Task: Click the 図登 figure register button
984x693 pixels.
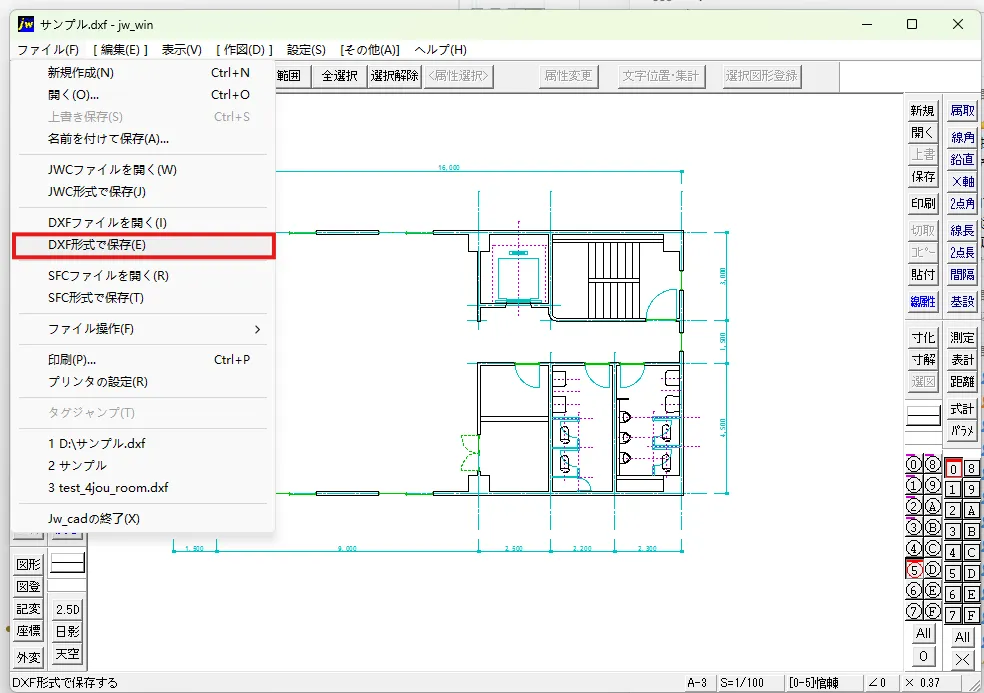Action: coord(28,586)
